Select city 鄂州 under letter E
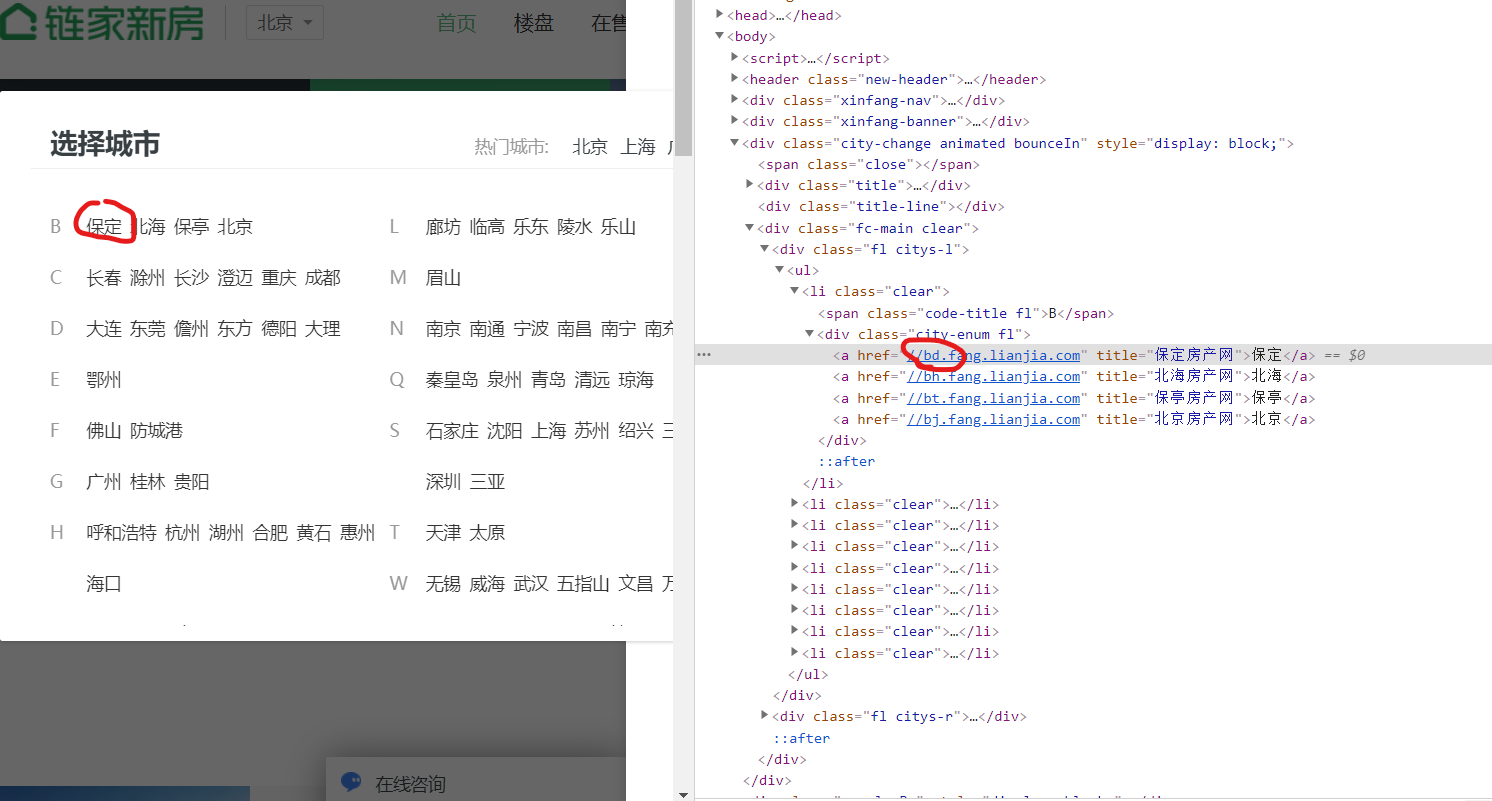The height and width of the screenshot is (801, 1492). (x=104, y=380)
